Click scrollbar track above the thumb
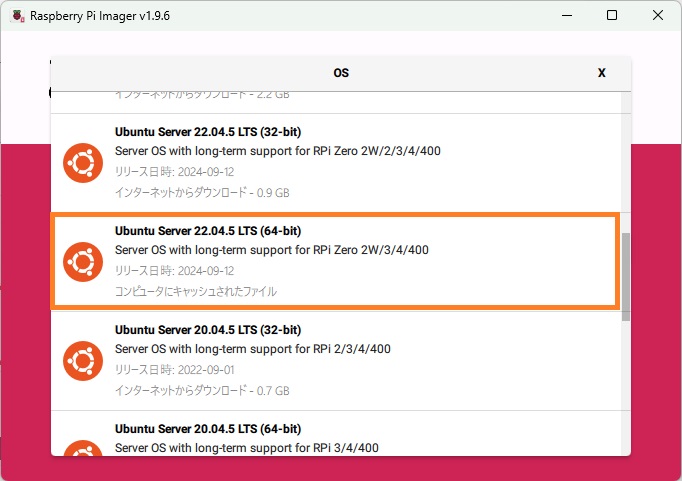 tap(626, 160)
